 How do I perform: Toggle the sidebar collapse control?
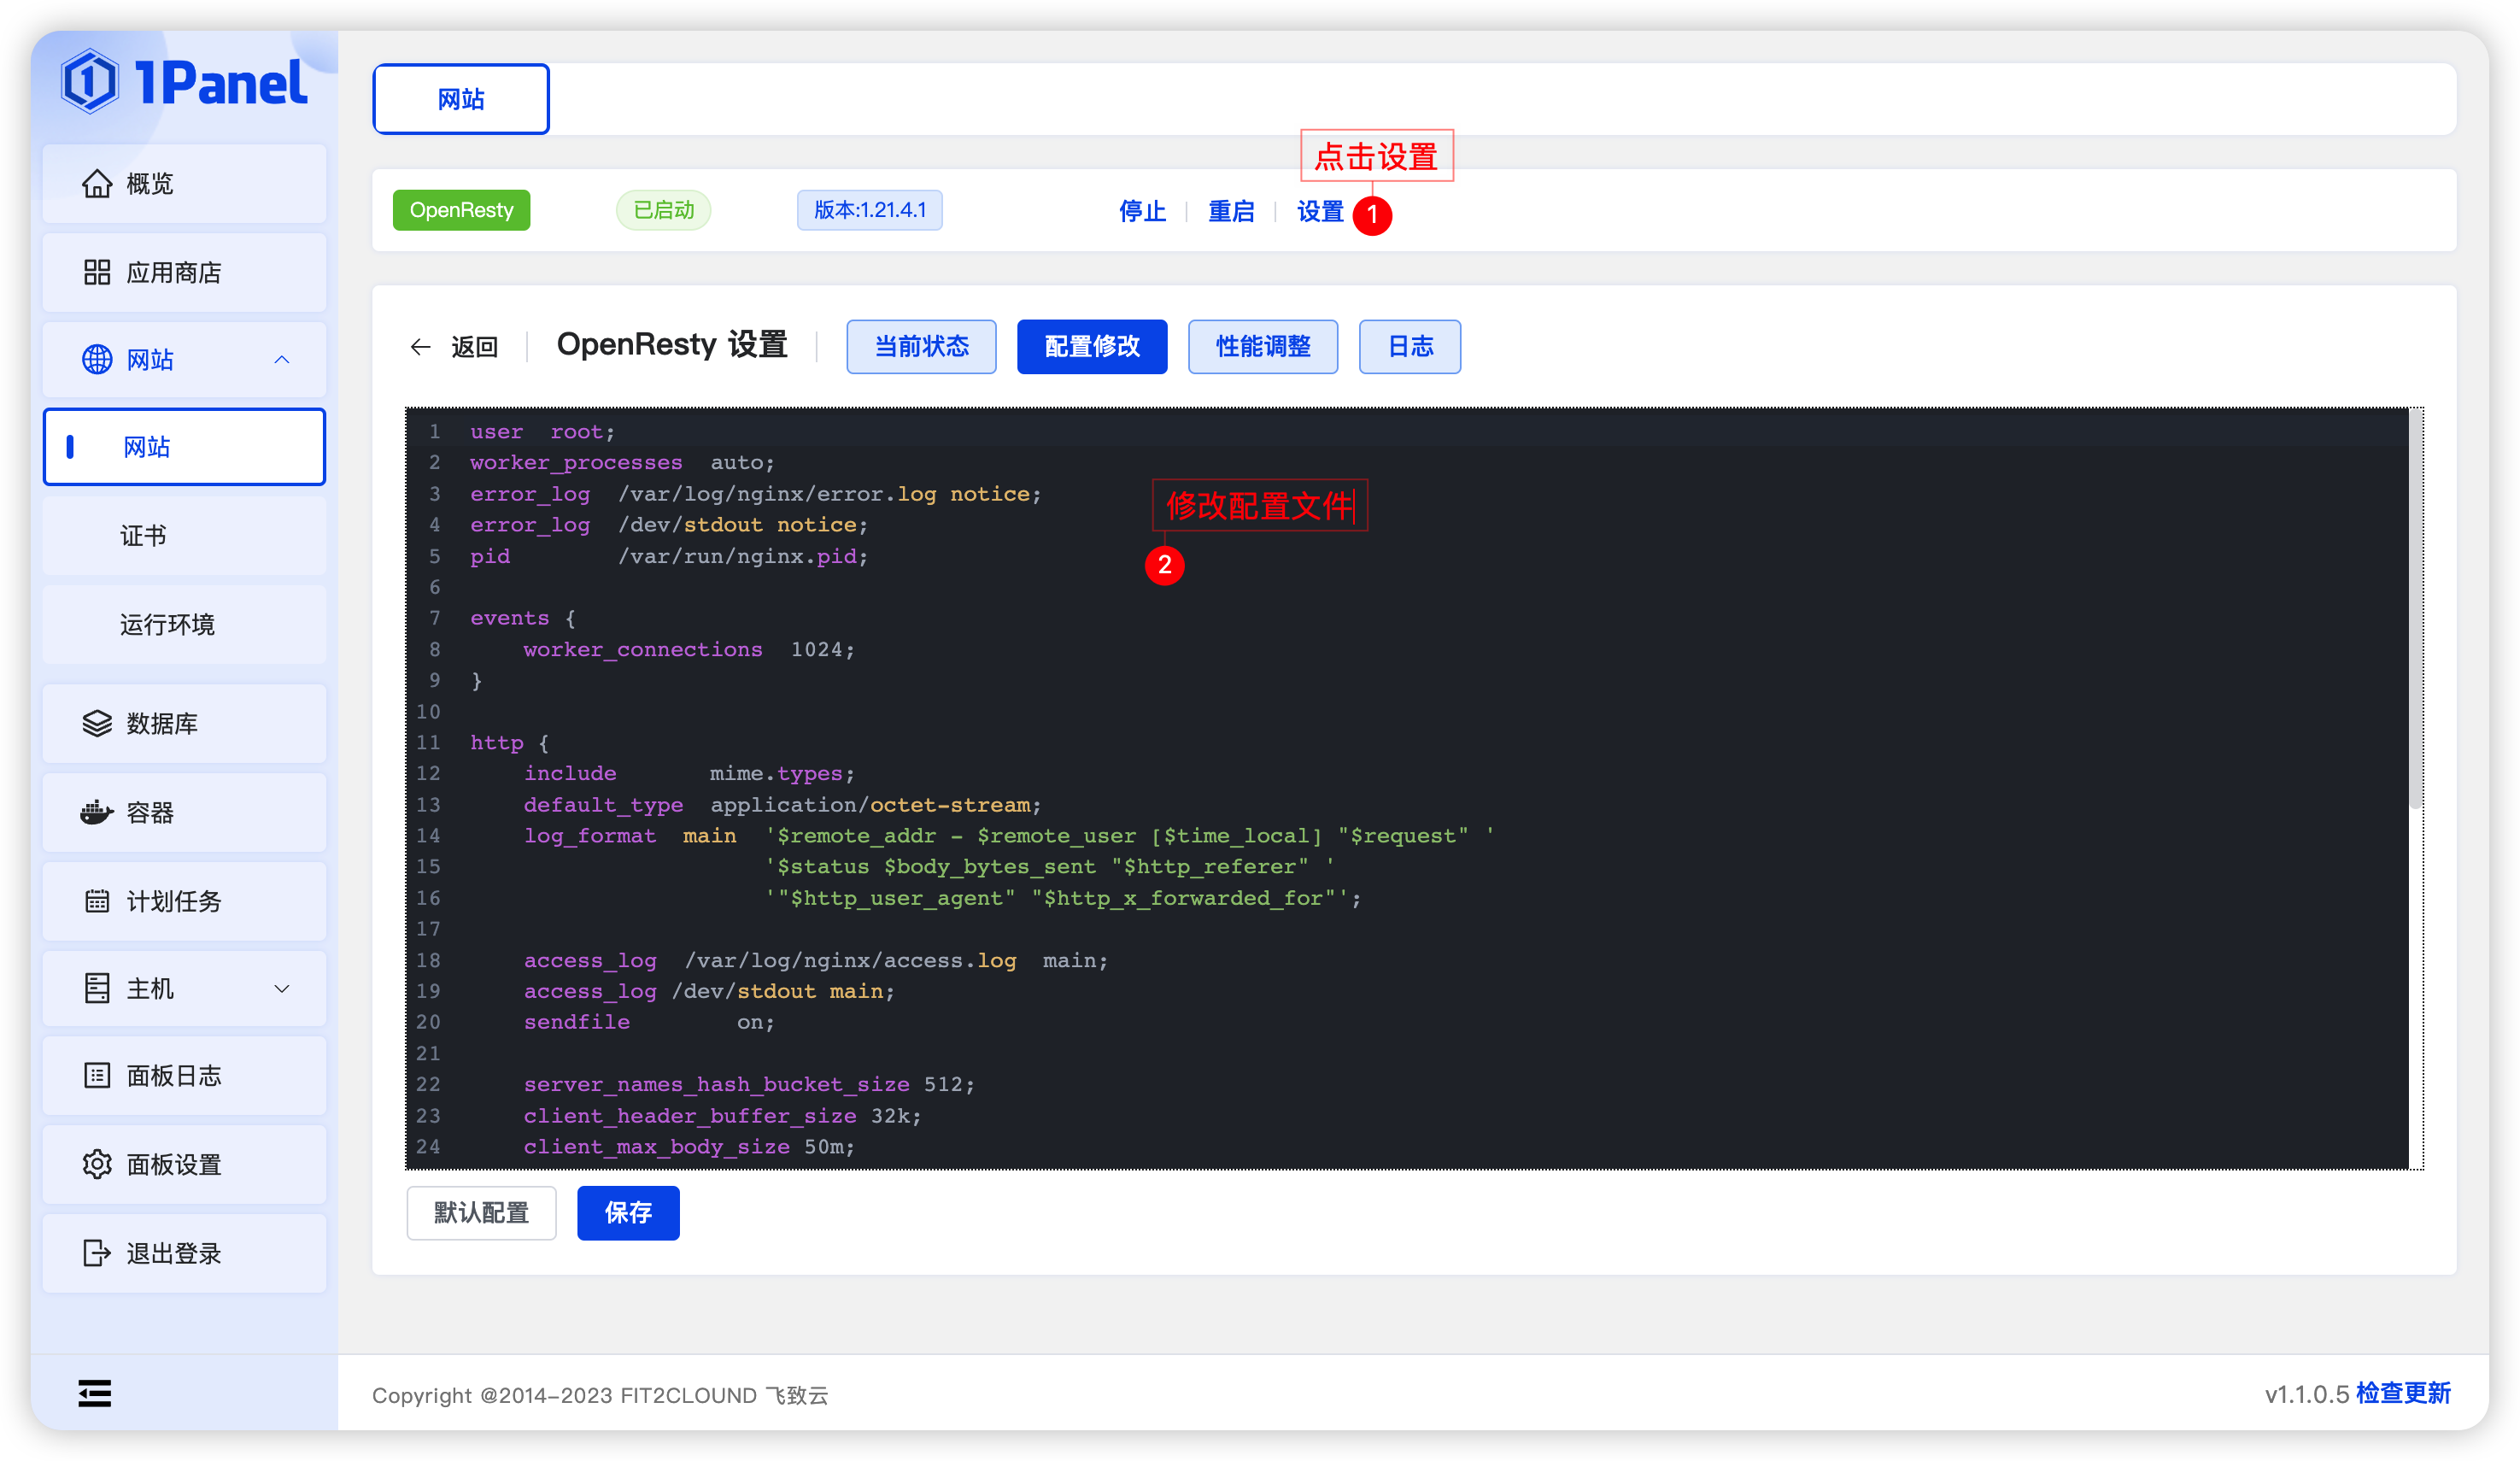[94, 1393]
